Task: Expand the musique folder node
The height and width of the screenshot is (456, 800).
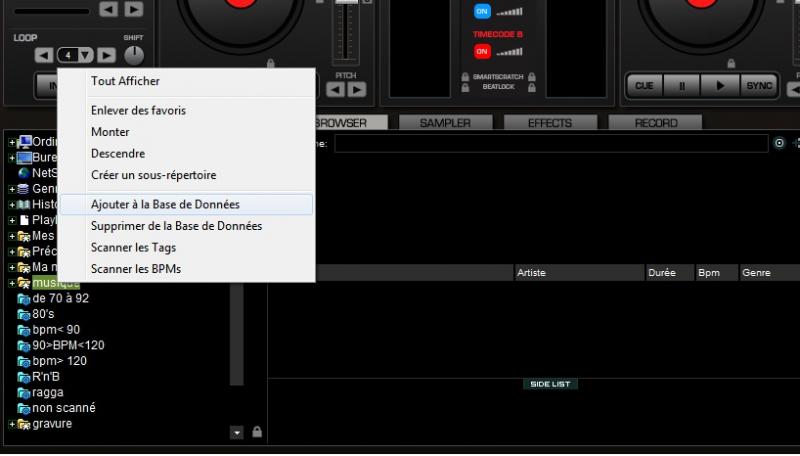Action: pyautogui.click(x=12, y=283)
